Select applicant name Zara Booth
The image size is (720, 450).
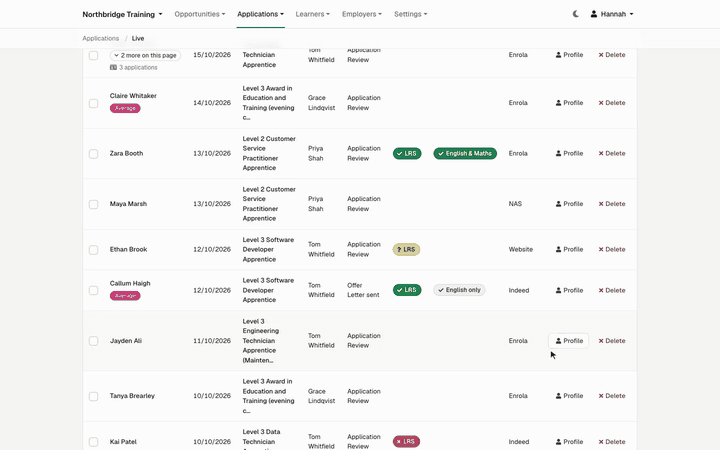click(x=126, y=153)
